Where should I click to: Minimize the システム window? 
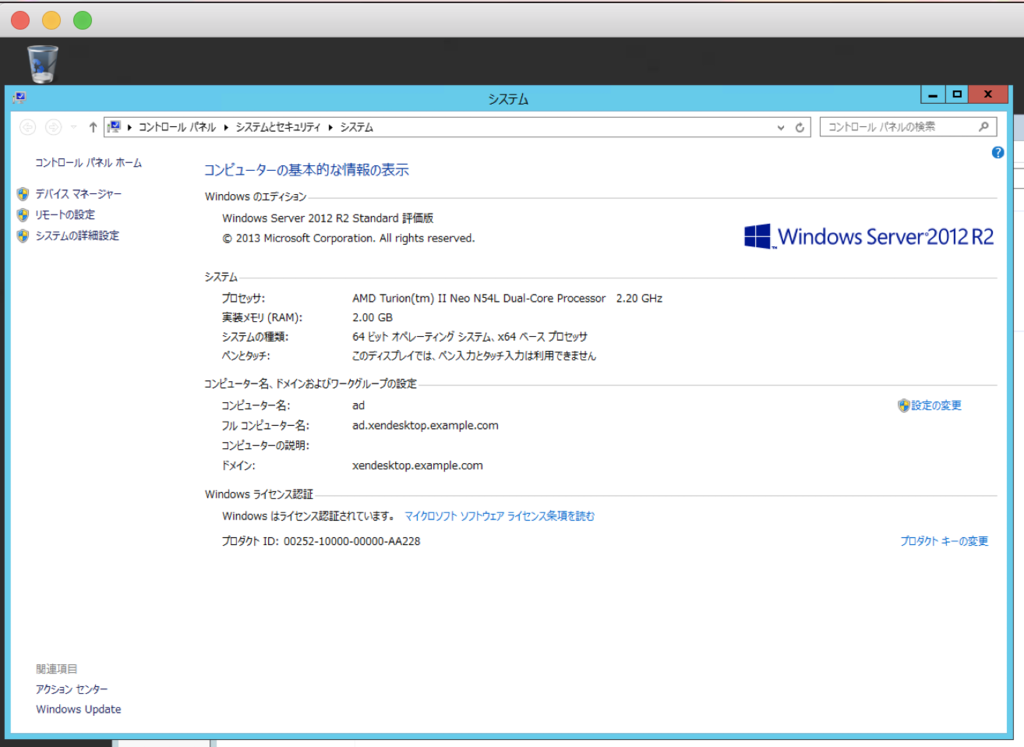[x=933, y=95]
